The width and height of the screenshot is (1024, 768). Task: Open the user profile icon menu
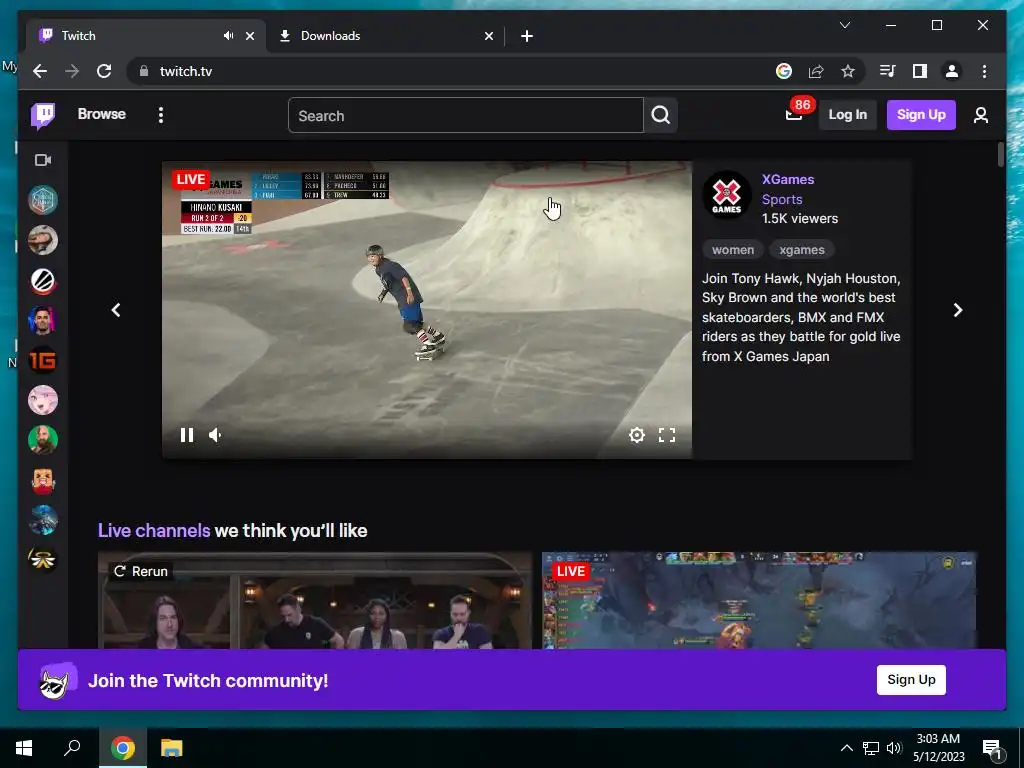980,116
